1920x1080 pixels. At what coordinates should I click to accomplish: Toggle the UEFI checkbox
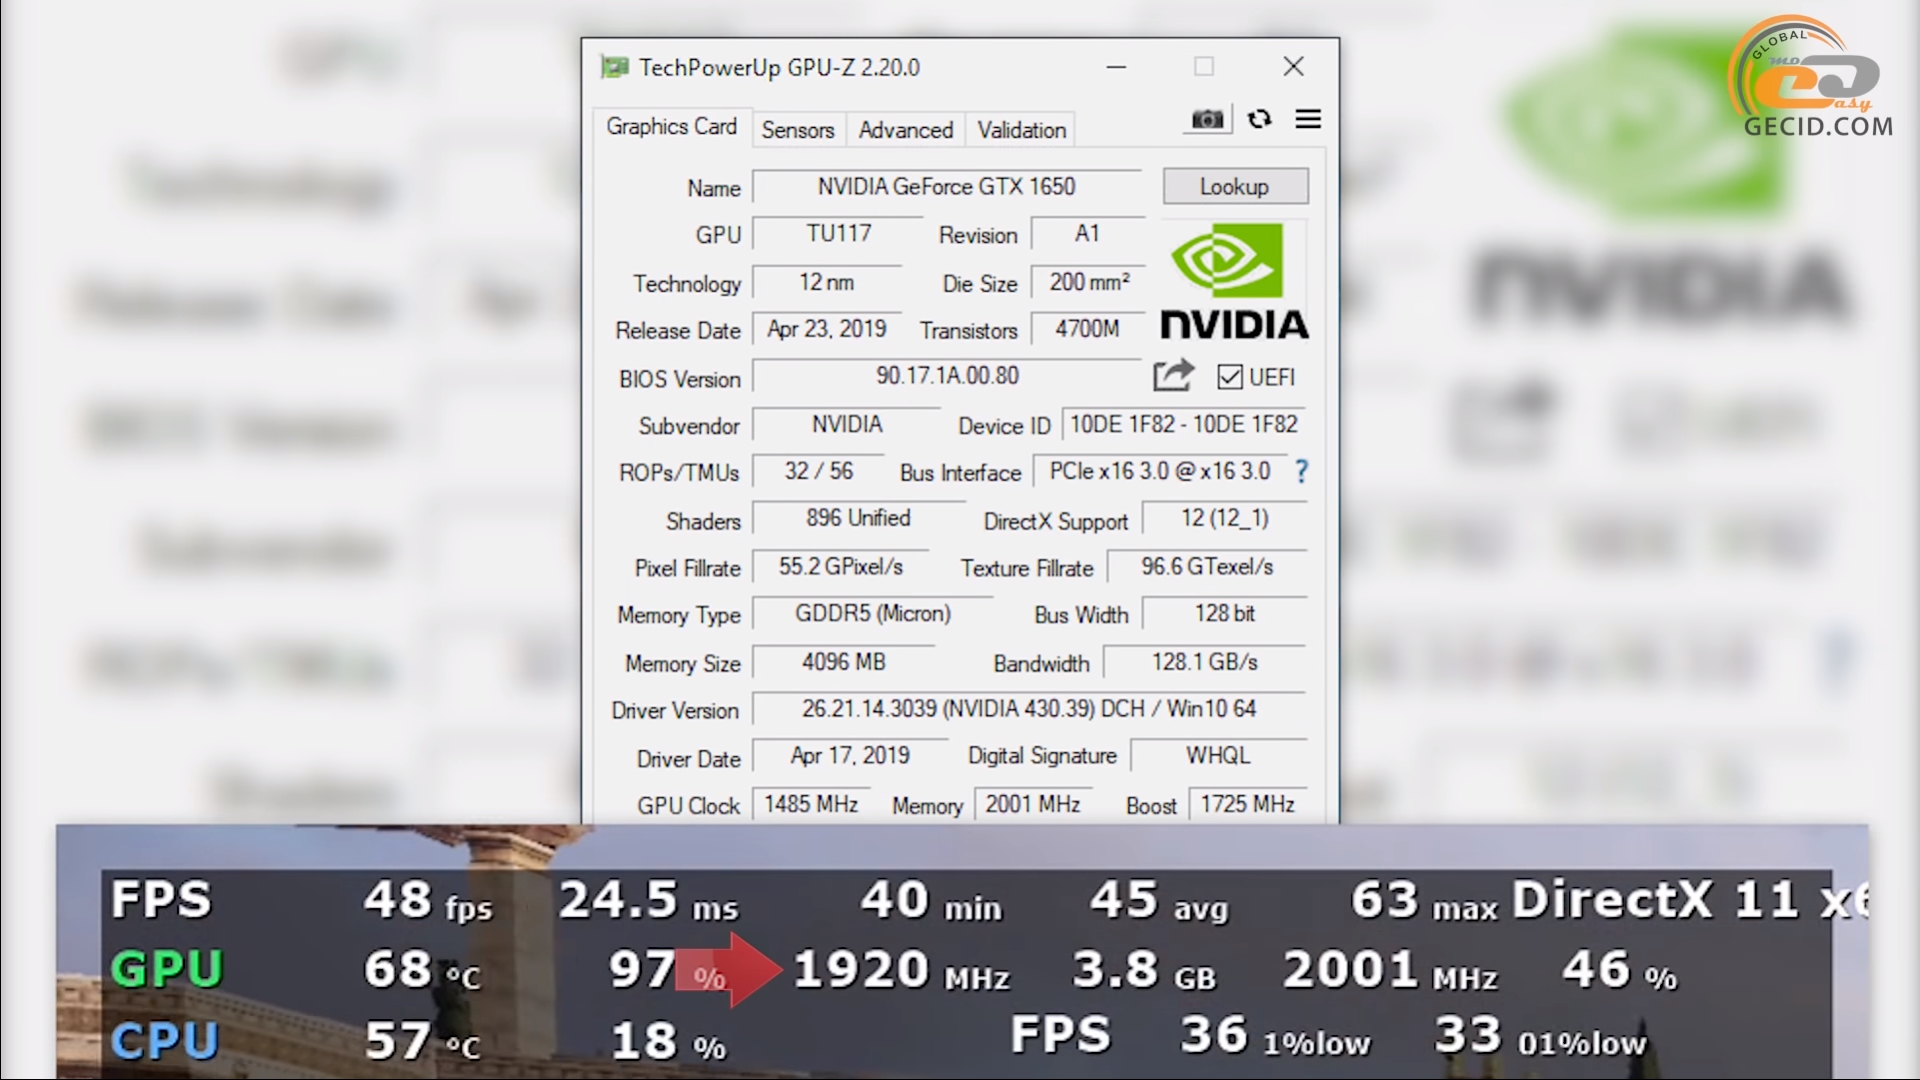[x=1229, y=377]
